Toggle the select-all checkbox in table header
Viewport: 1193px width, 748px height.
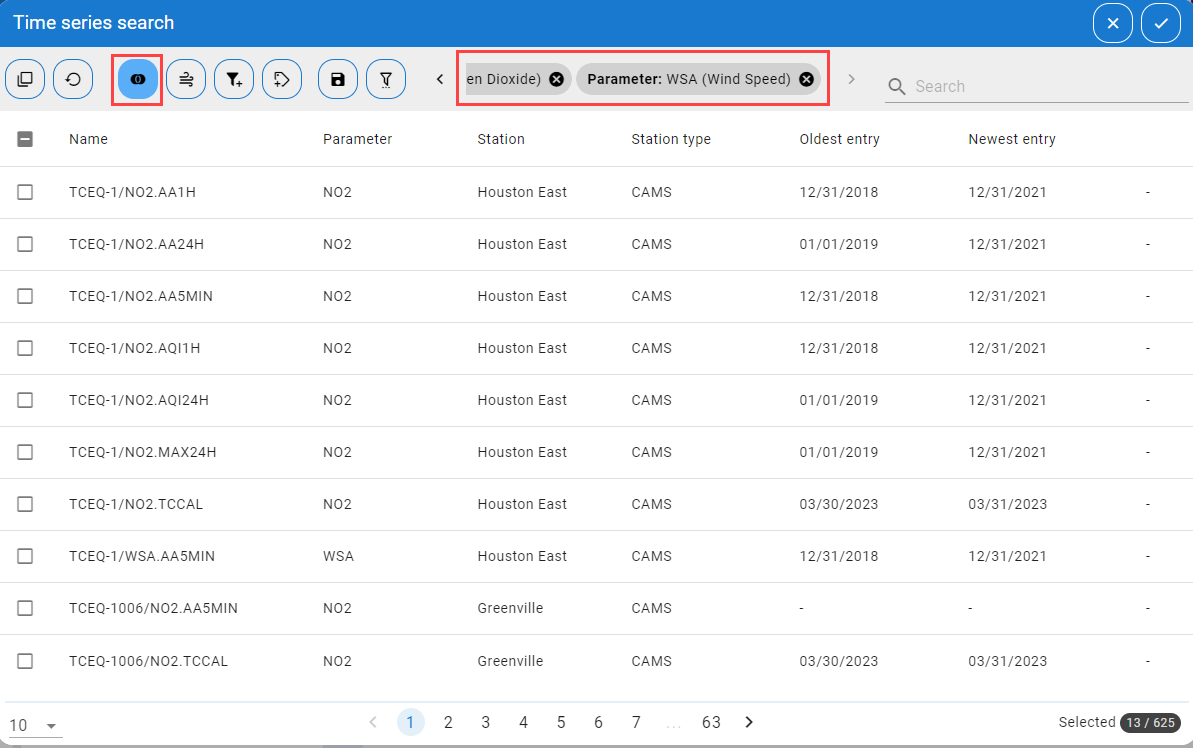(25, 139)
